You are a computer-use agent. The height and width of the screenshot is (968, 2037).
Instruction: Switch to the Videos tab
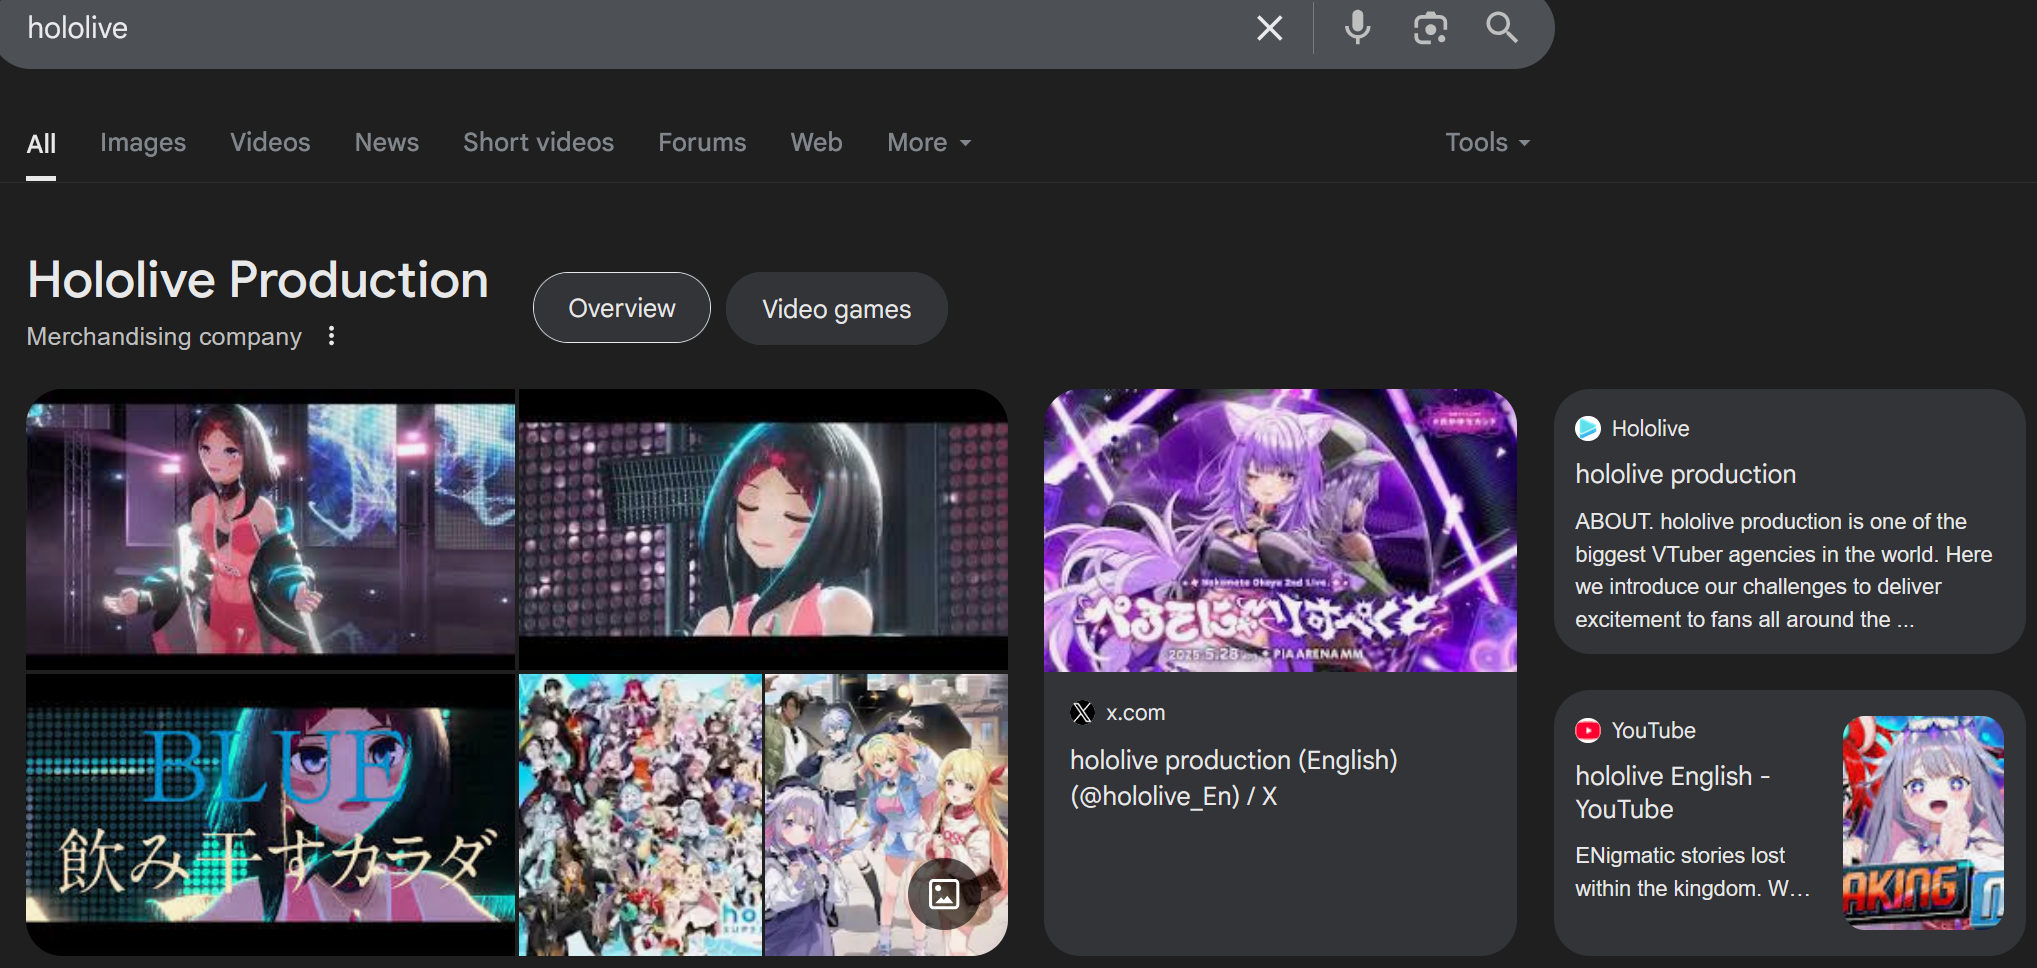click(270, 142)
